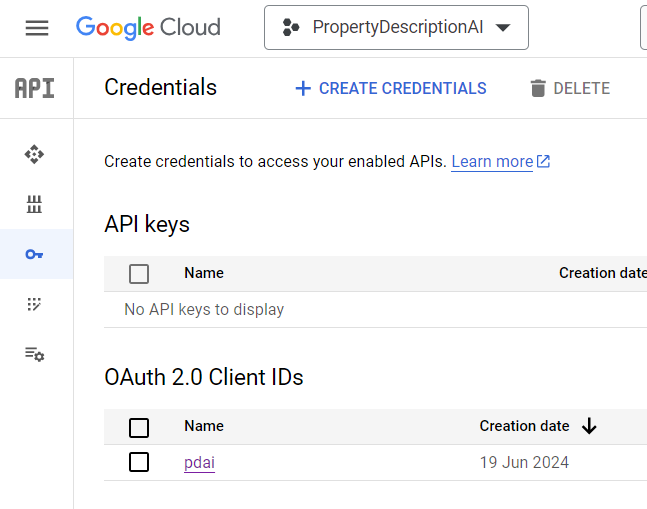The image size is (647, 509).
Task: Open the hamburger navigation menu
Action: click(x=37, y=28)
